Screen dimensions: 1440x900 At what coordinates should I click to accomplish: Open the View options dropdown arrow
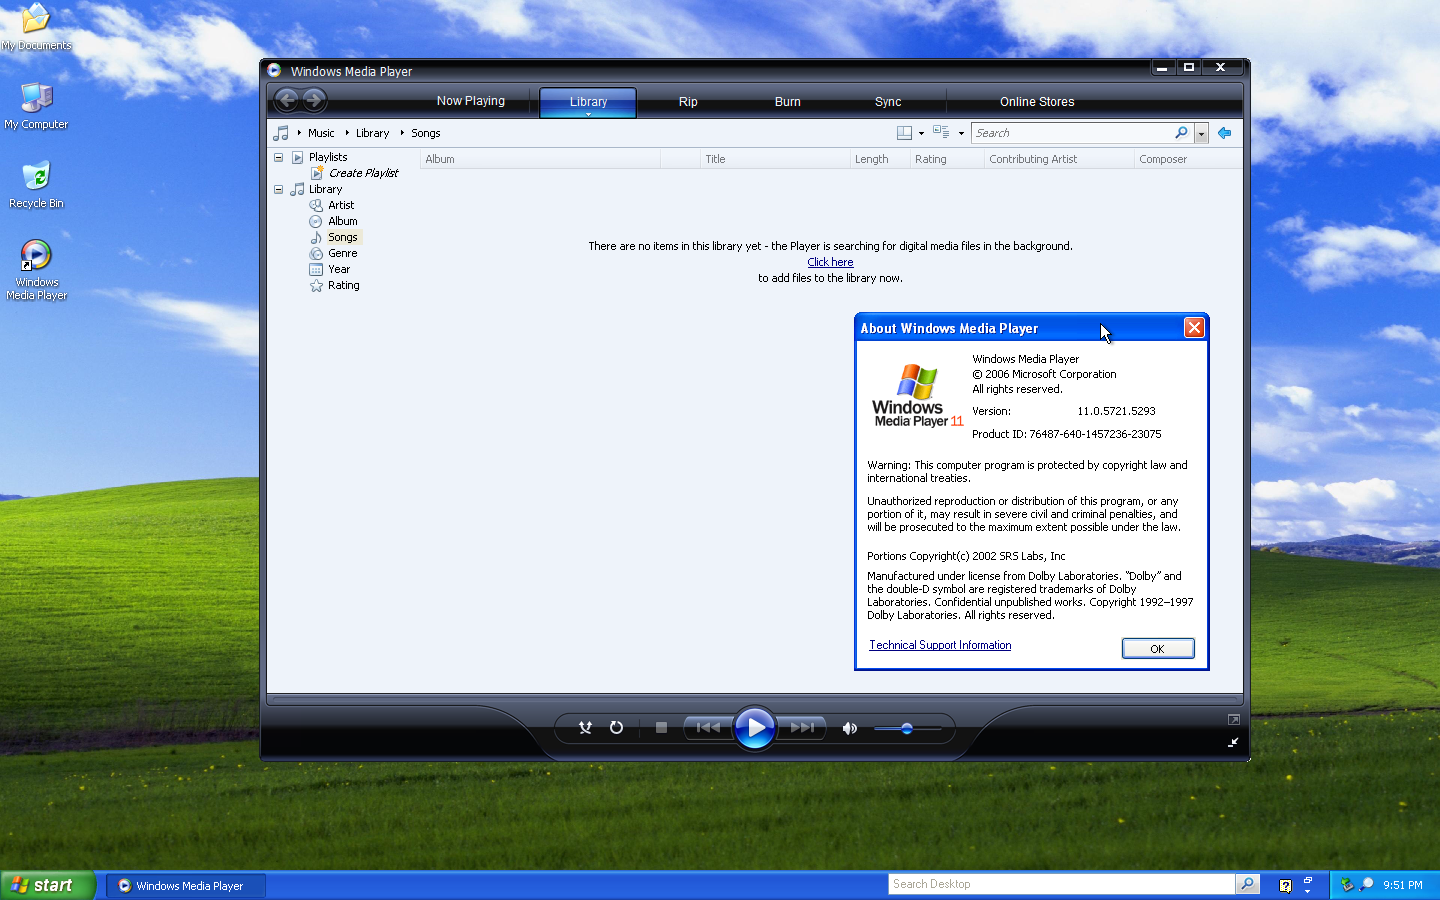(x=961, y=134)
